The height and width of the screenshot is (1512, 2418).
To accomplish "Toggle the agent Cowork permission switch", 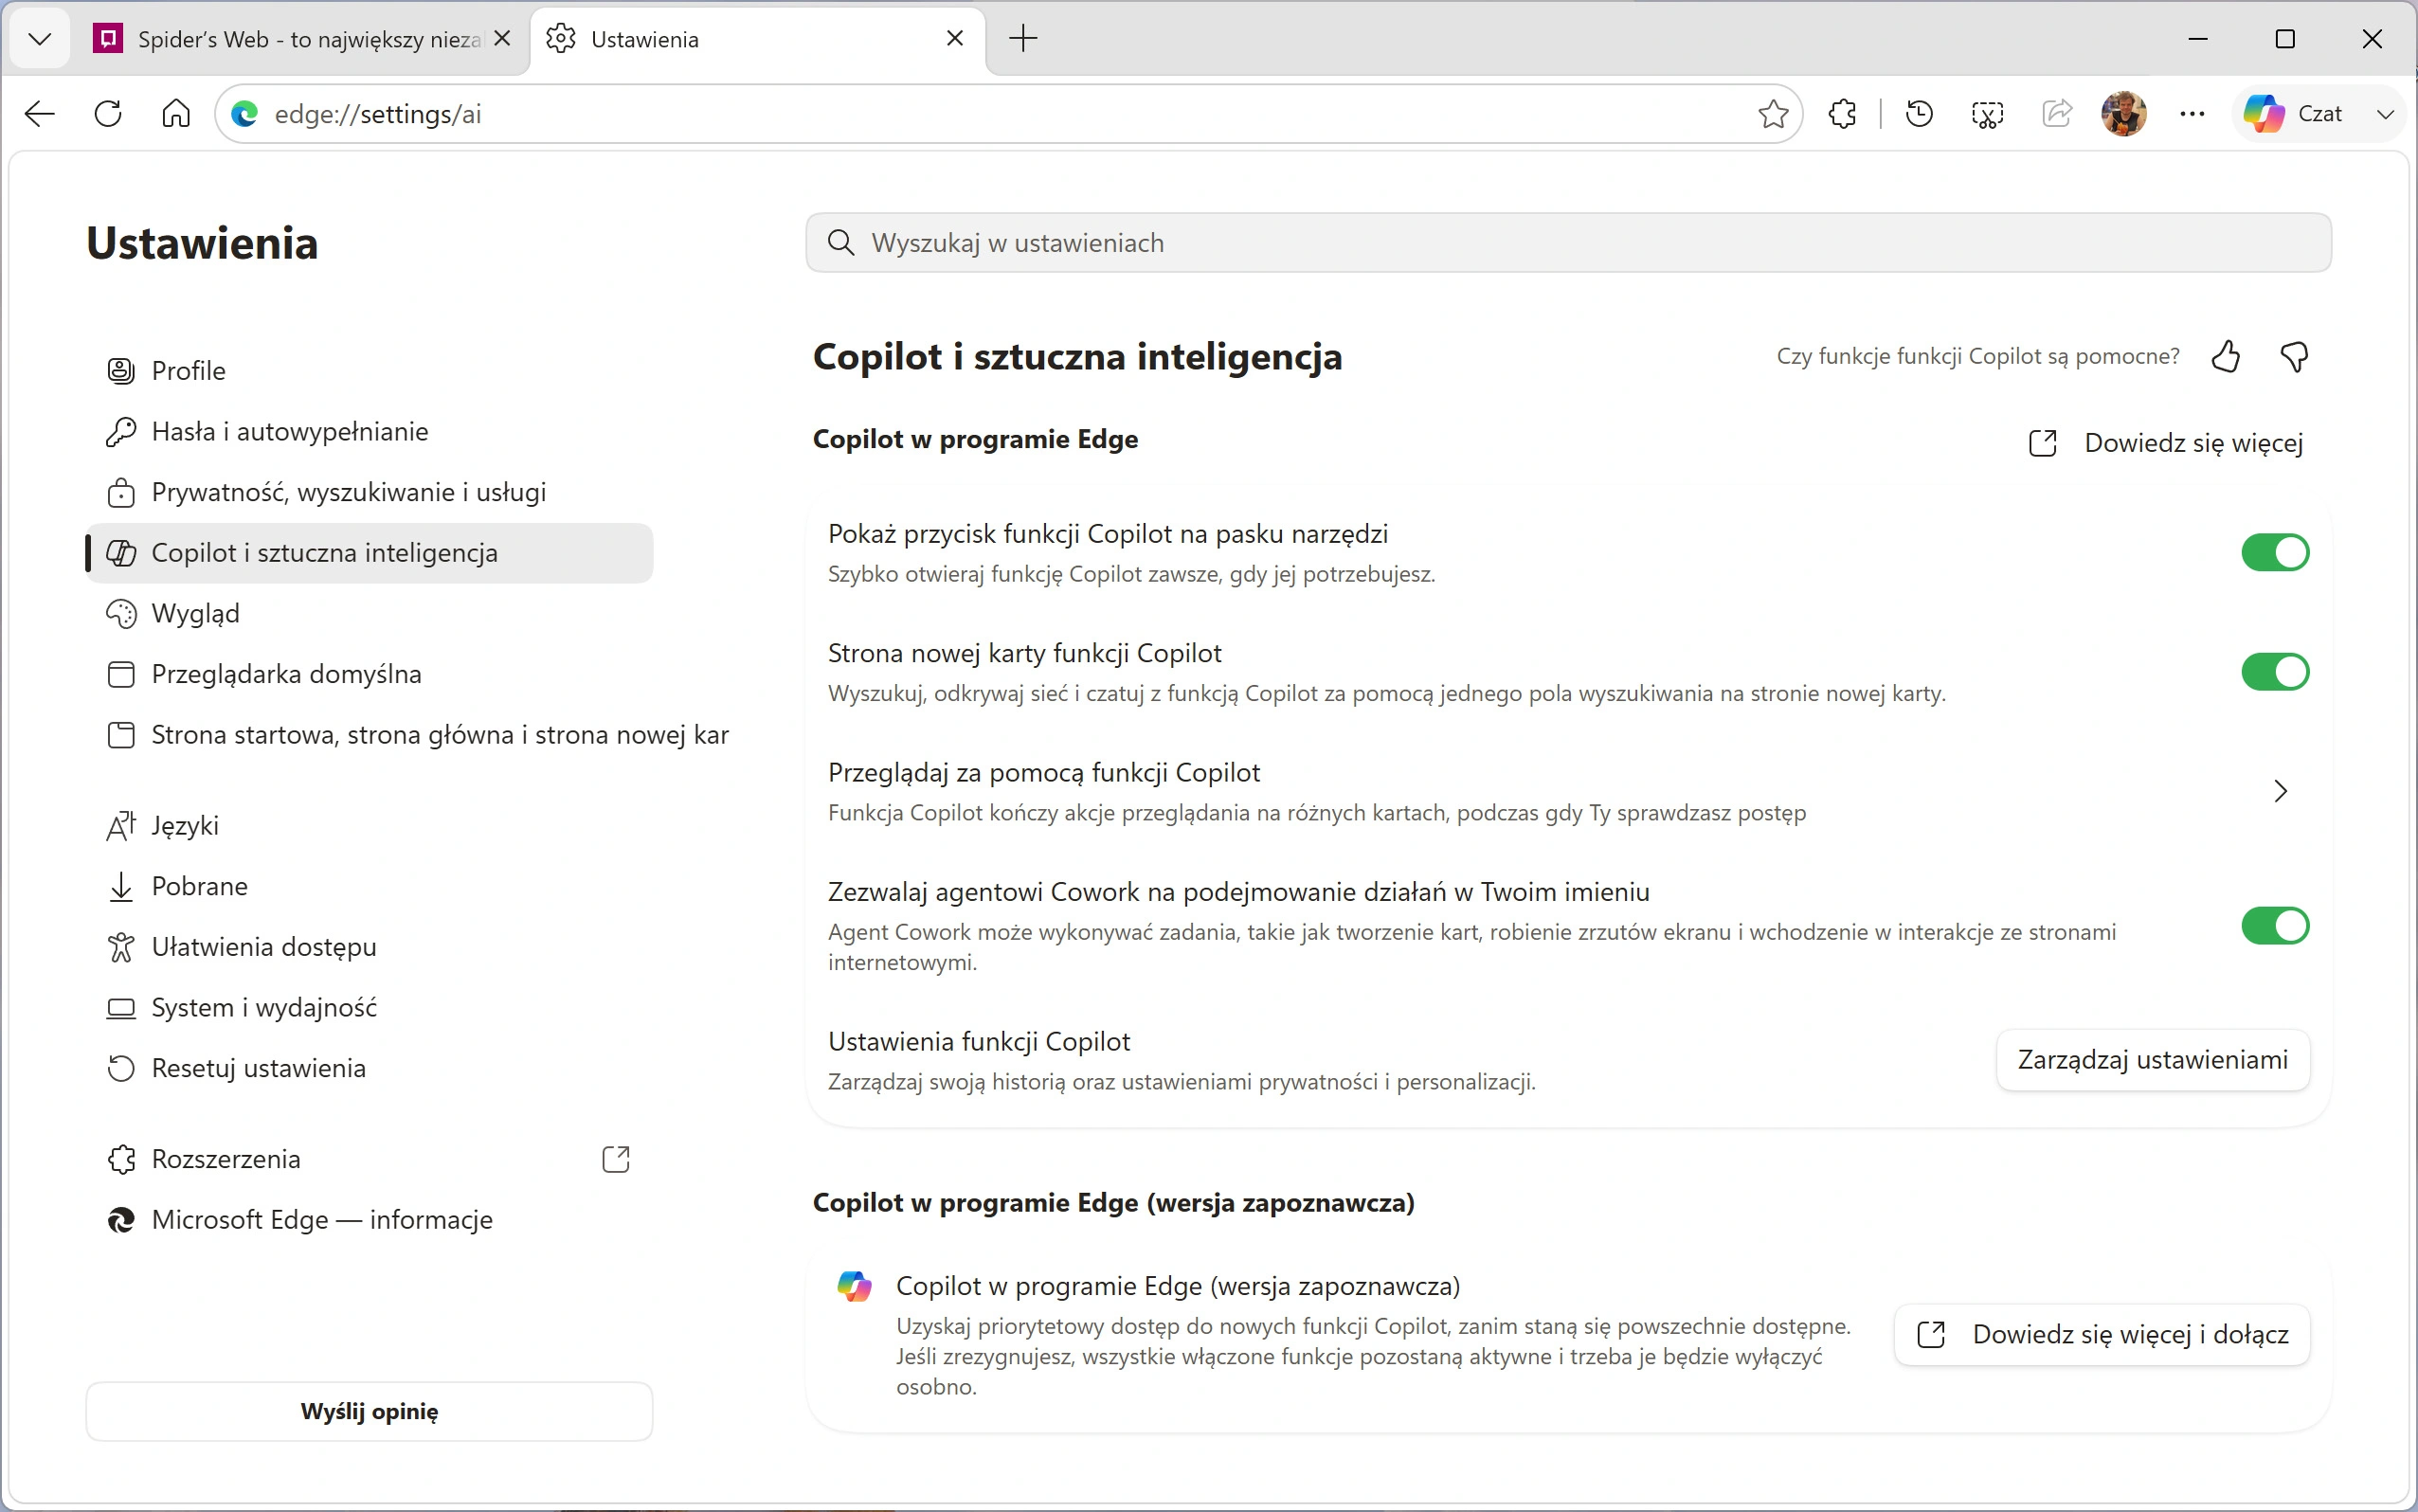I will coord(2275,926).
